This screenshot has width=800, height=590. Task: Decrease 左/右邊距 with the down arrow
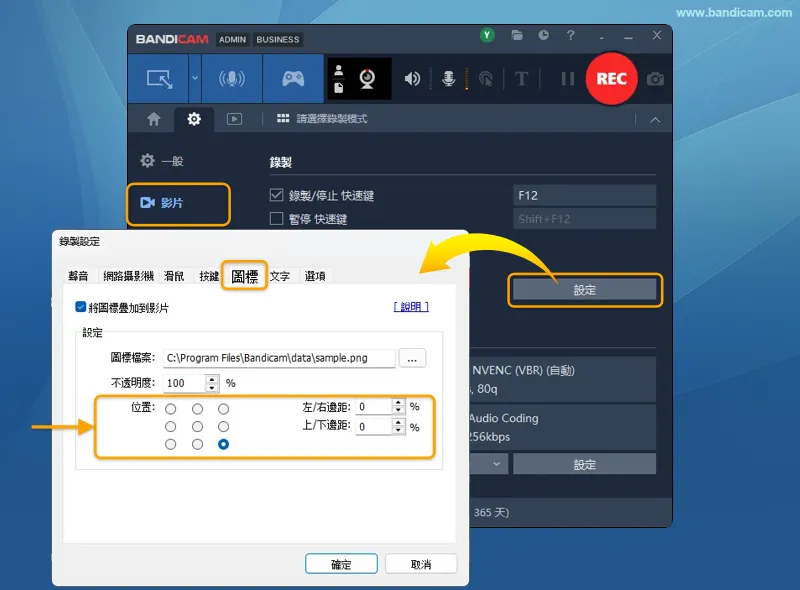point(398,410)
